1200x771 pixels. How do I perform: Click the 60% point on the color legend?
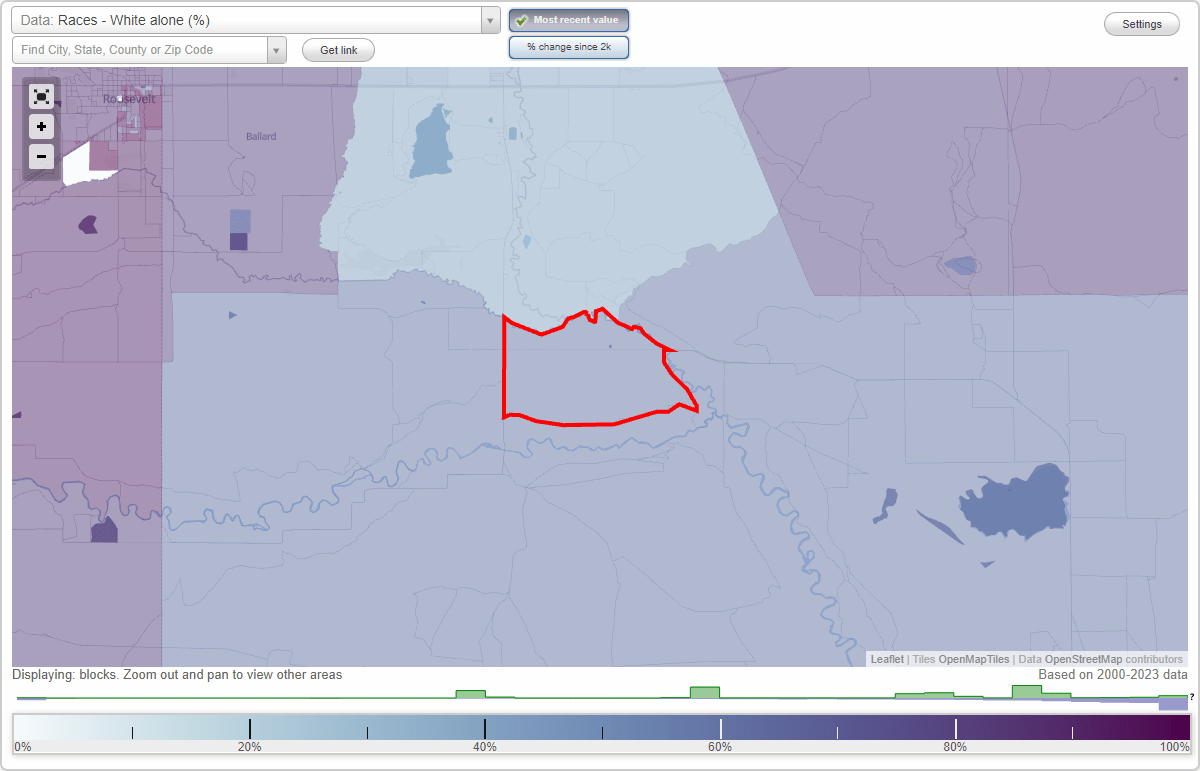[x=720, y=728]
